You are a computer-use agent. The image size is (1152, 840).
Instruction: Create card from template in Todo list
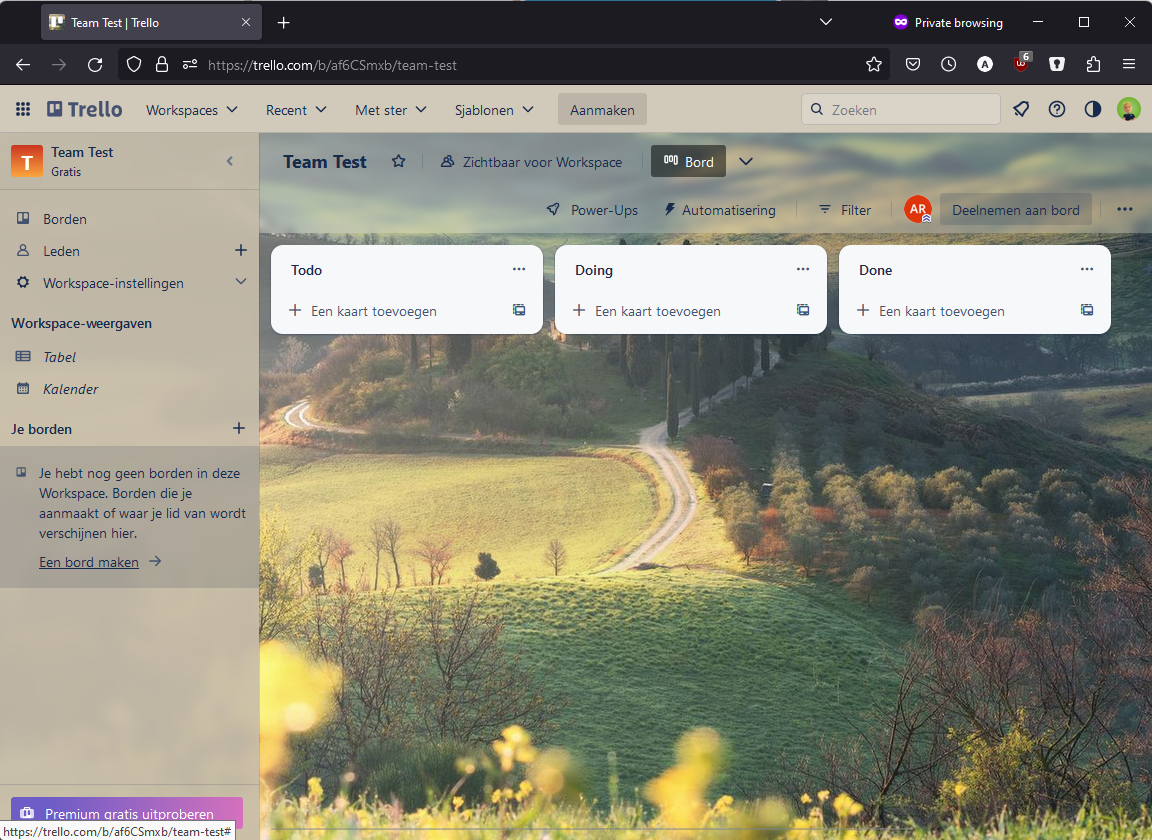[519, 311]
